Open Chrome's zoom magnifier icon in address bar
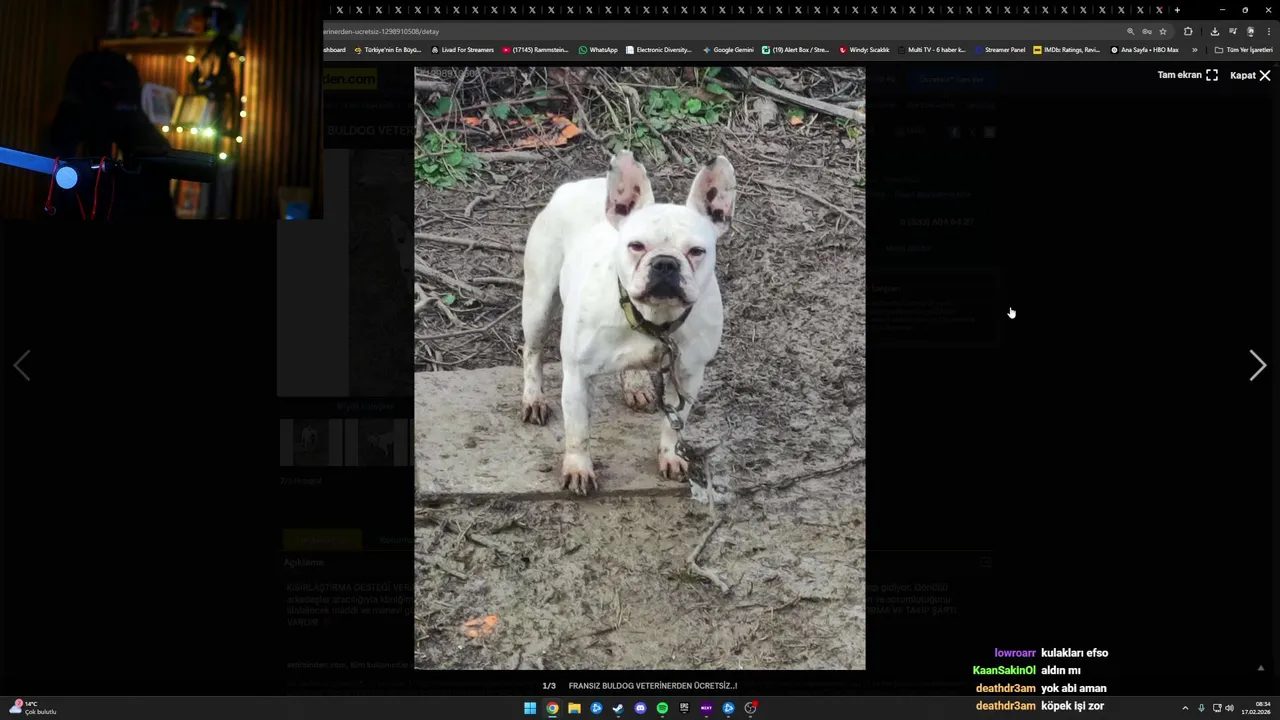Screen dimensions: 1280x720 coord(1131,31)
